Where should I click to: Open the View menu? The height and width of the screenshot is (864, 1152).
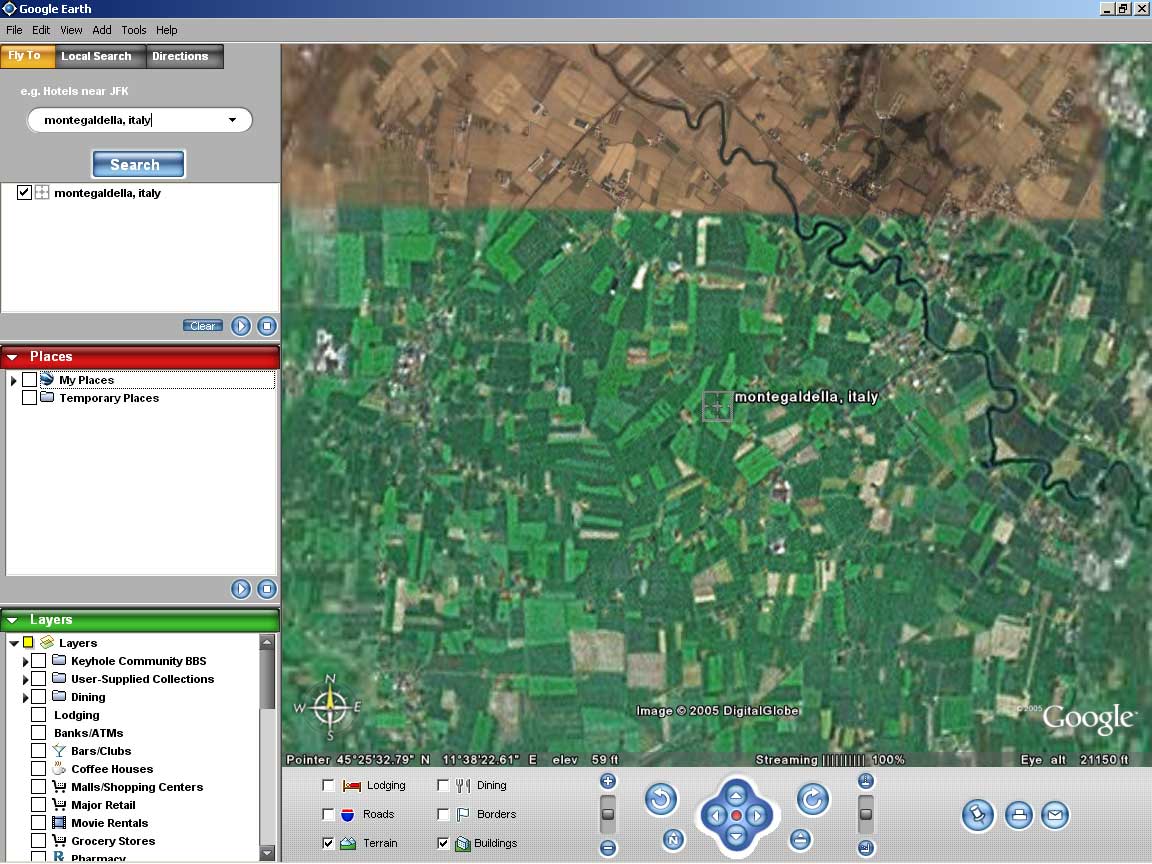click(x=71, y=30)
